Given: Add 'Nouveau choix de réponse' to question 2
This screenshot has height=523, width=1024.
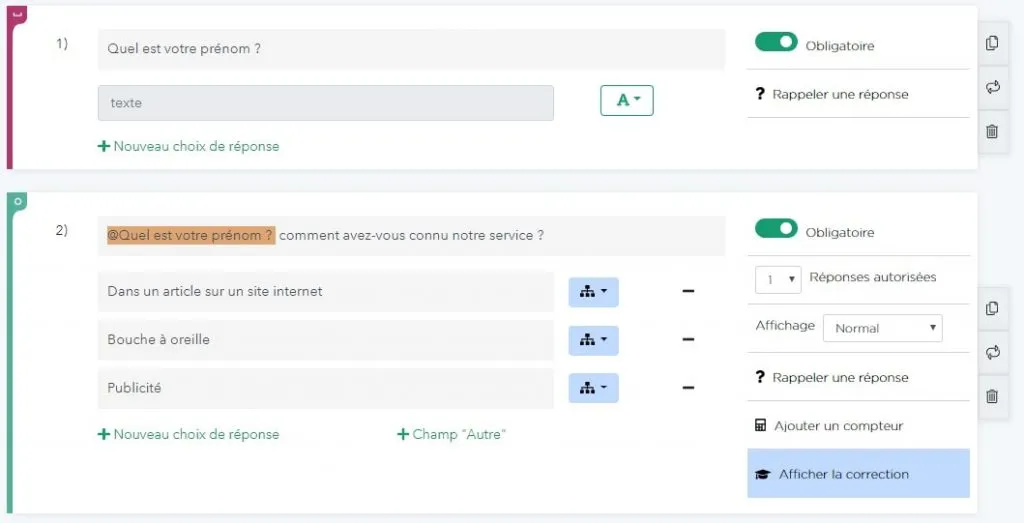Looking at the screenshot, I should coord(188,435).
